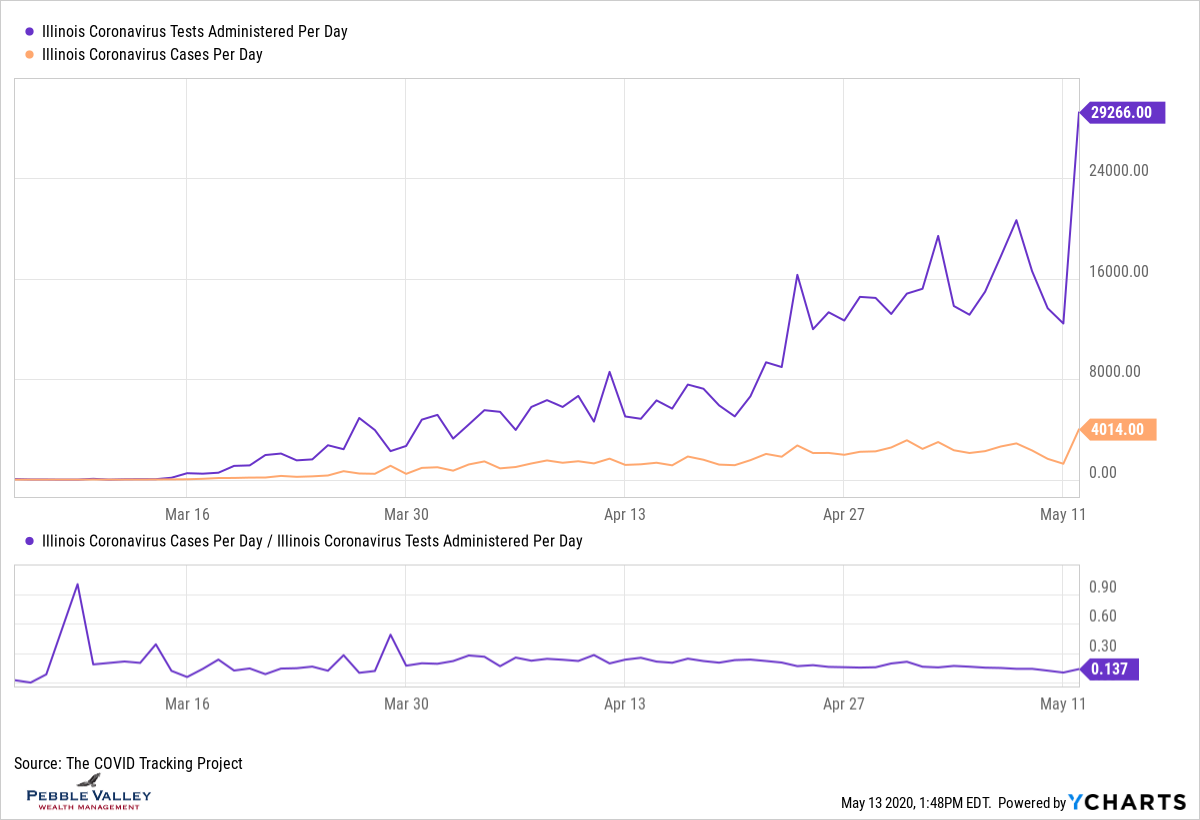Screen dimensions: 1200x820
Task: Click the purple dot beside Tests Administered legend
Action: [x=29, y=32]
